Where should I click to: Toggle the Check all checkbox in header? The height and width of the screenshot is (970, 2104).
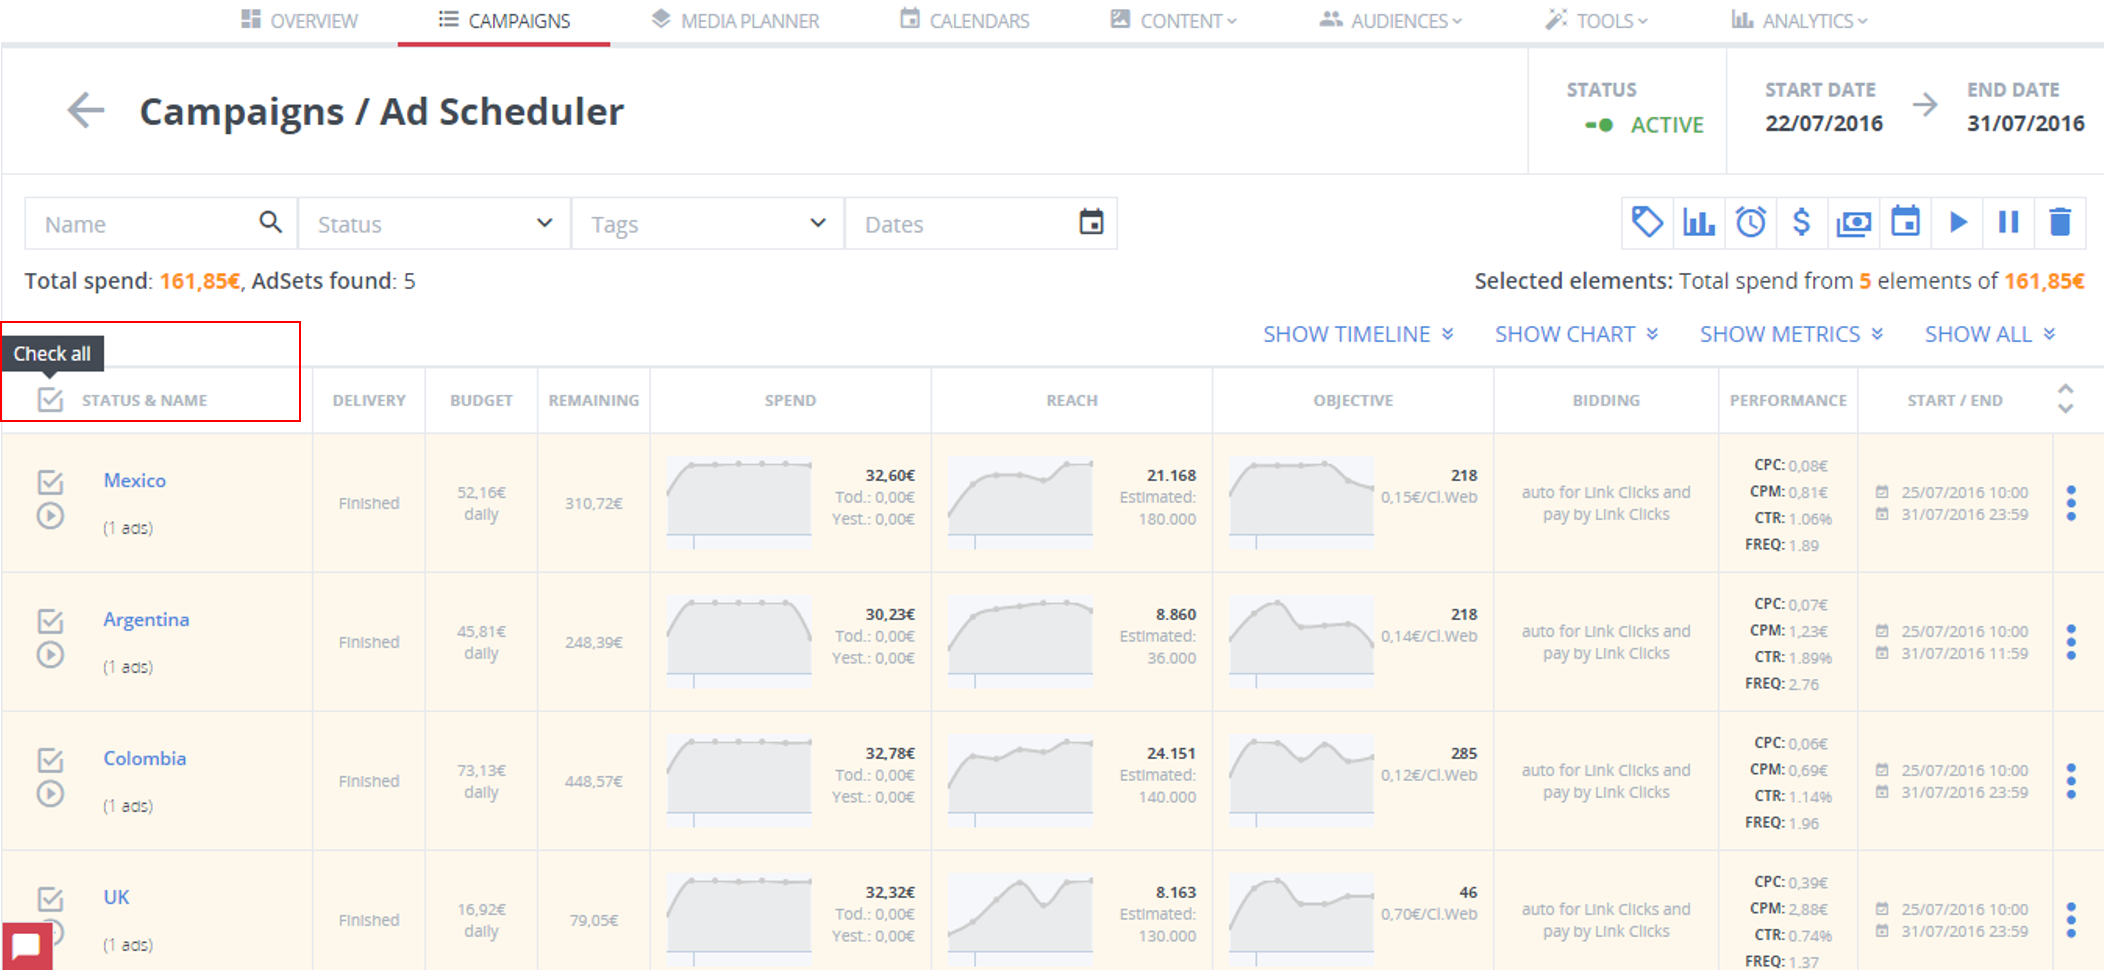[50, 400]
